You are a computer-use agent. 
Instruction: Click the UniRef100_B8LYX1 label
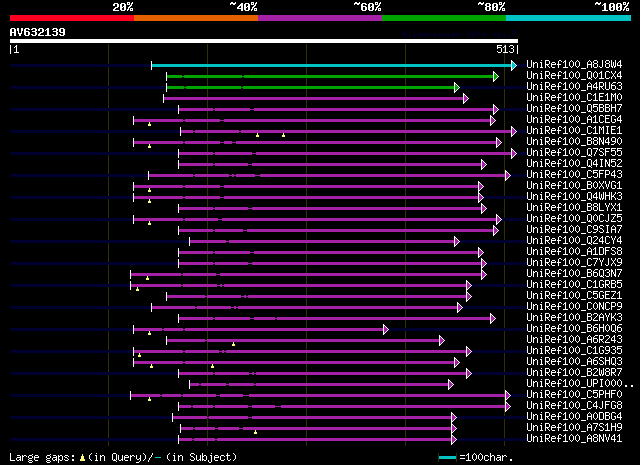(574, 208)
